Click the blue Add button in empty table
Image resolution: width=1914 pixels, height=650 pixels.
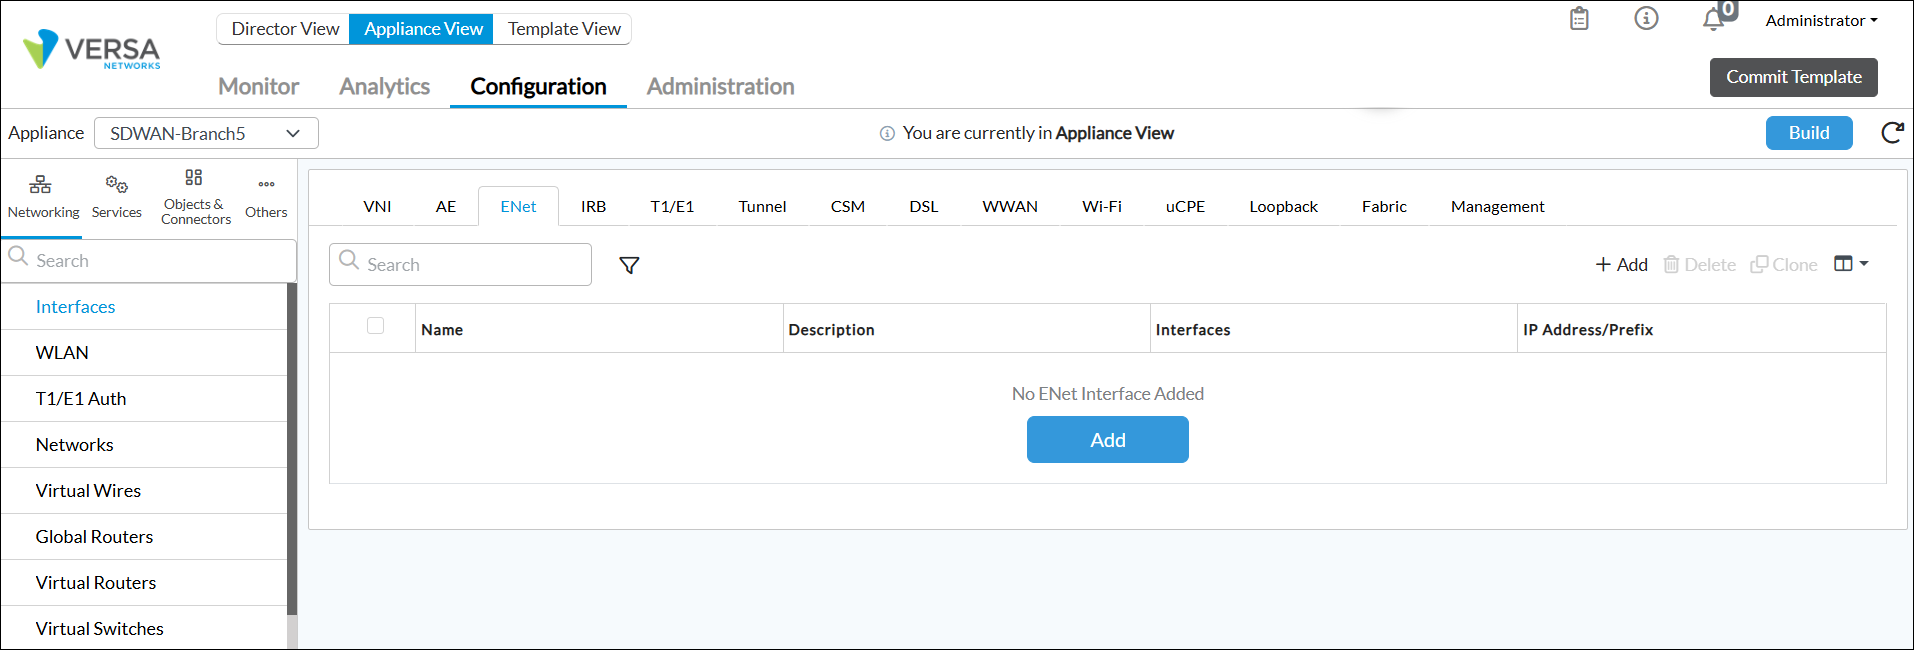click(1107, 440)
